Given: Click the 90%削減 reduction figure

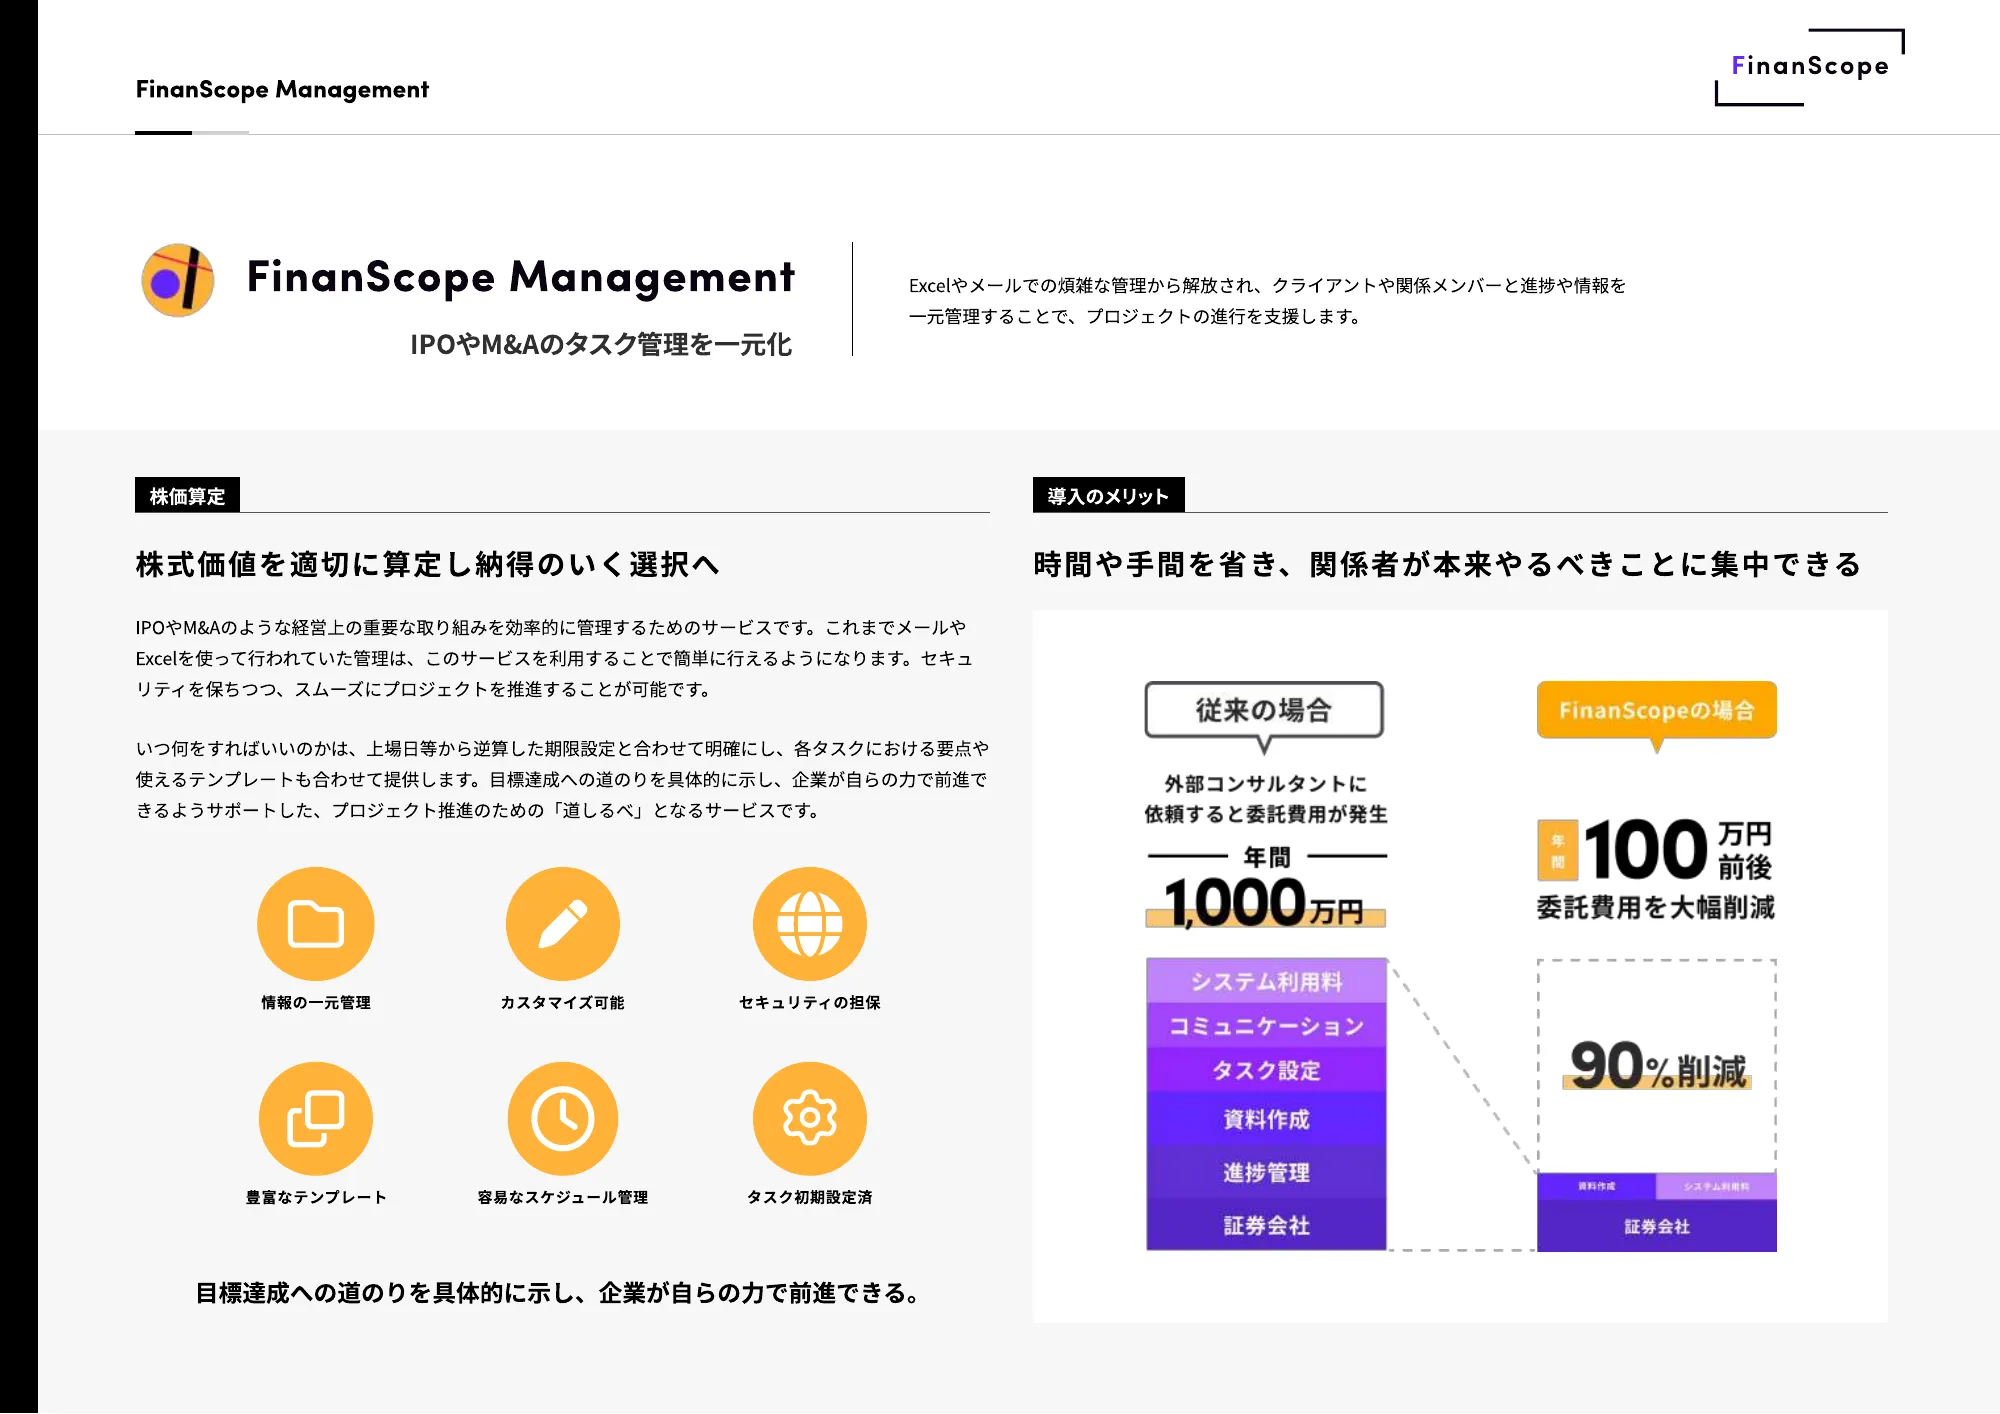Looking at the screenshot, I should click(x=1657, y=1066).
